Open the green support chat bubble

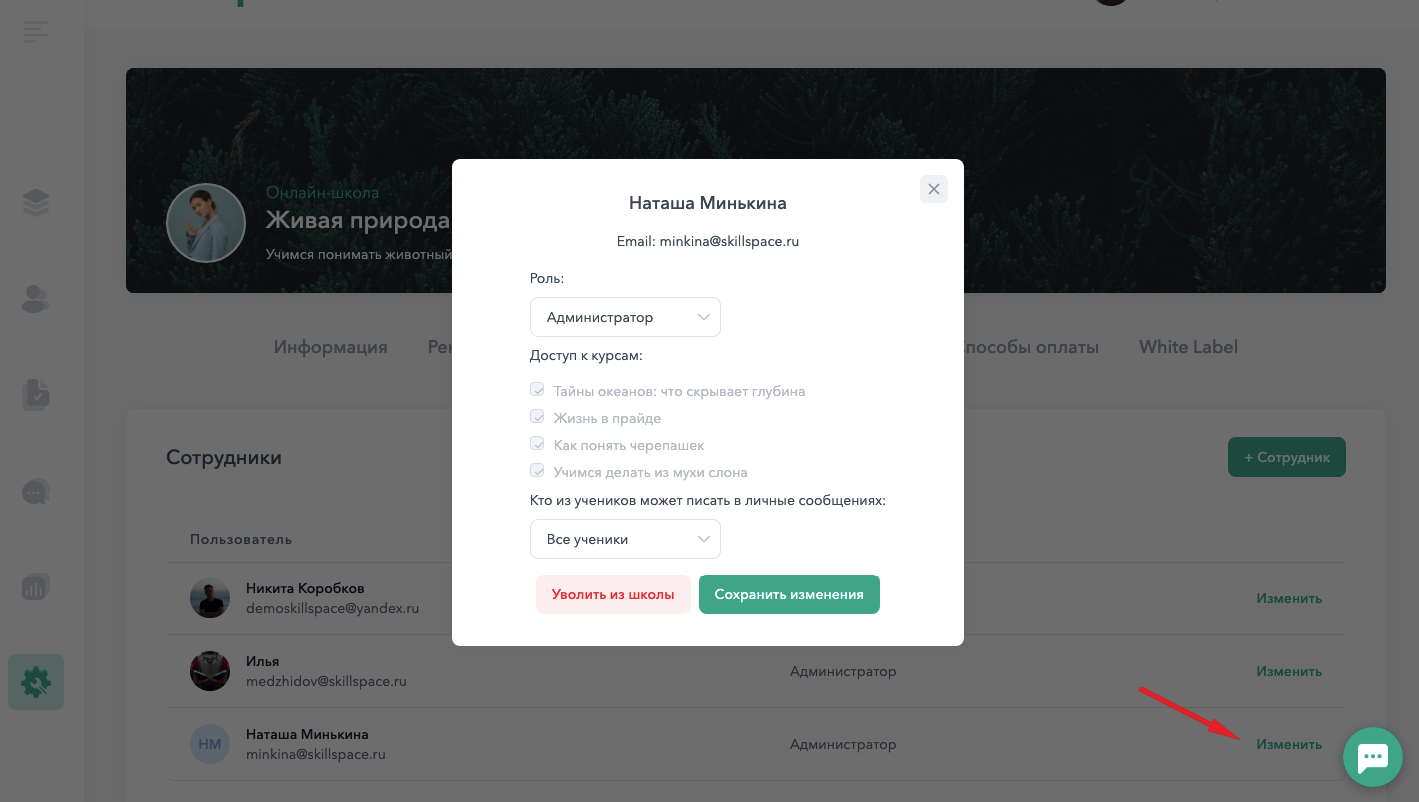tap(1373, 757)
